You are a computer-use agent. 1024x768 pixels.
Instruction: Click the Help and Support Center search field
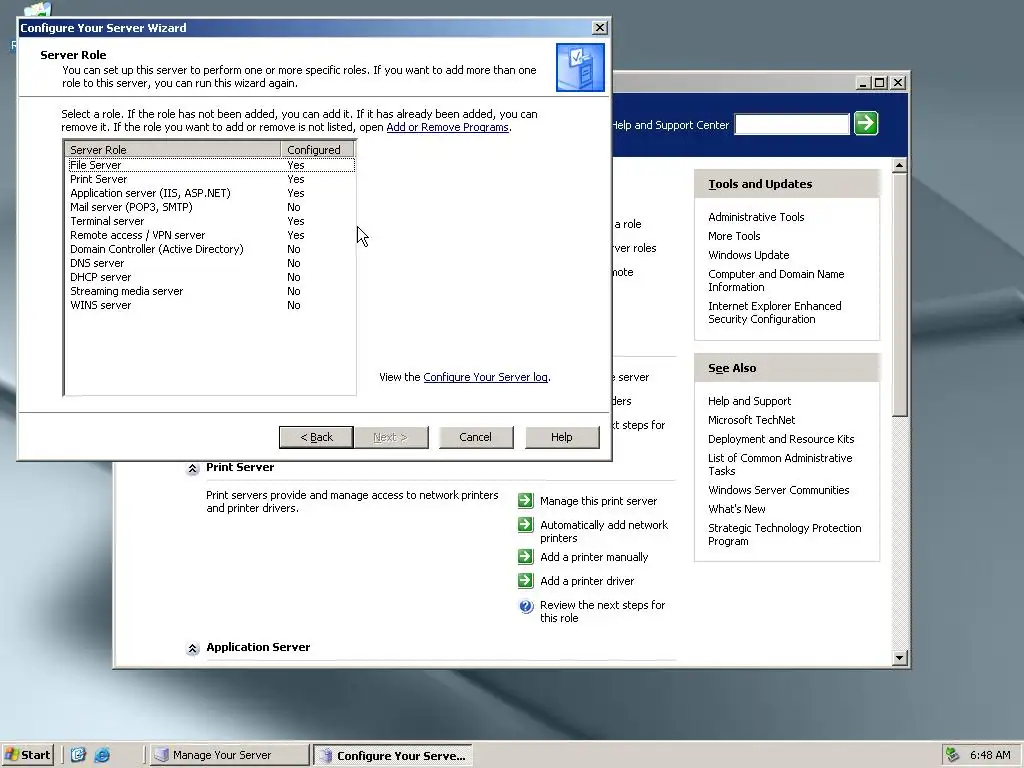click(x=792, y=123)
